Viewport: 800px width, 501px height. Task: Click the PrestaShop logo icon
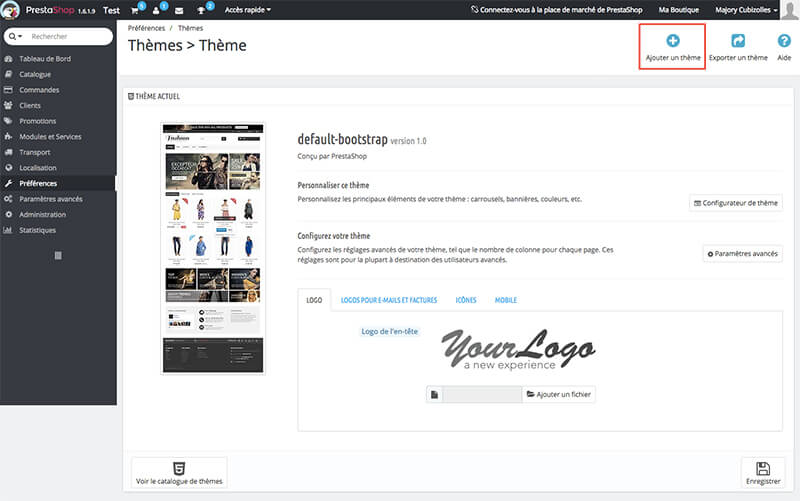coord(13,10)
